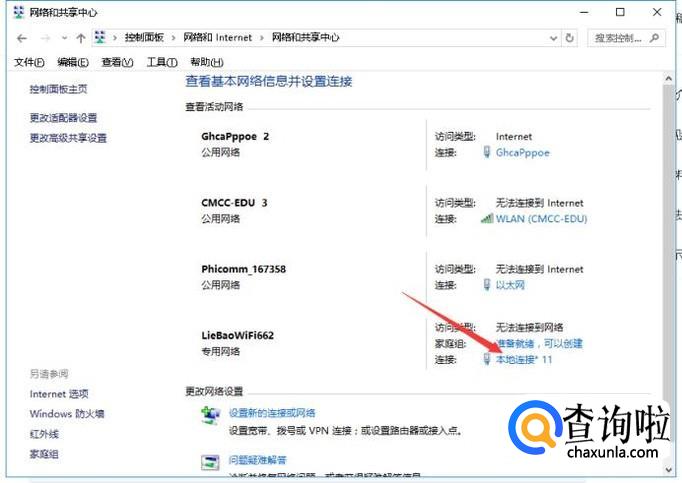Select the LieBaoWiFi662 network name
The width and height of the screenshot is (682, 483).
(x=237, y=335)
